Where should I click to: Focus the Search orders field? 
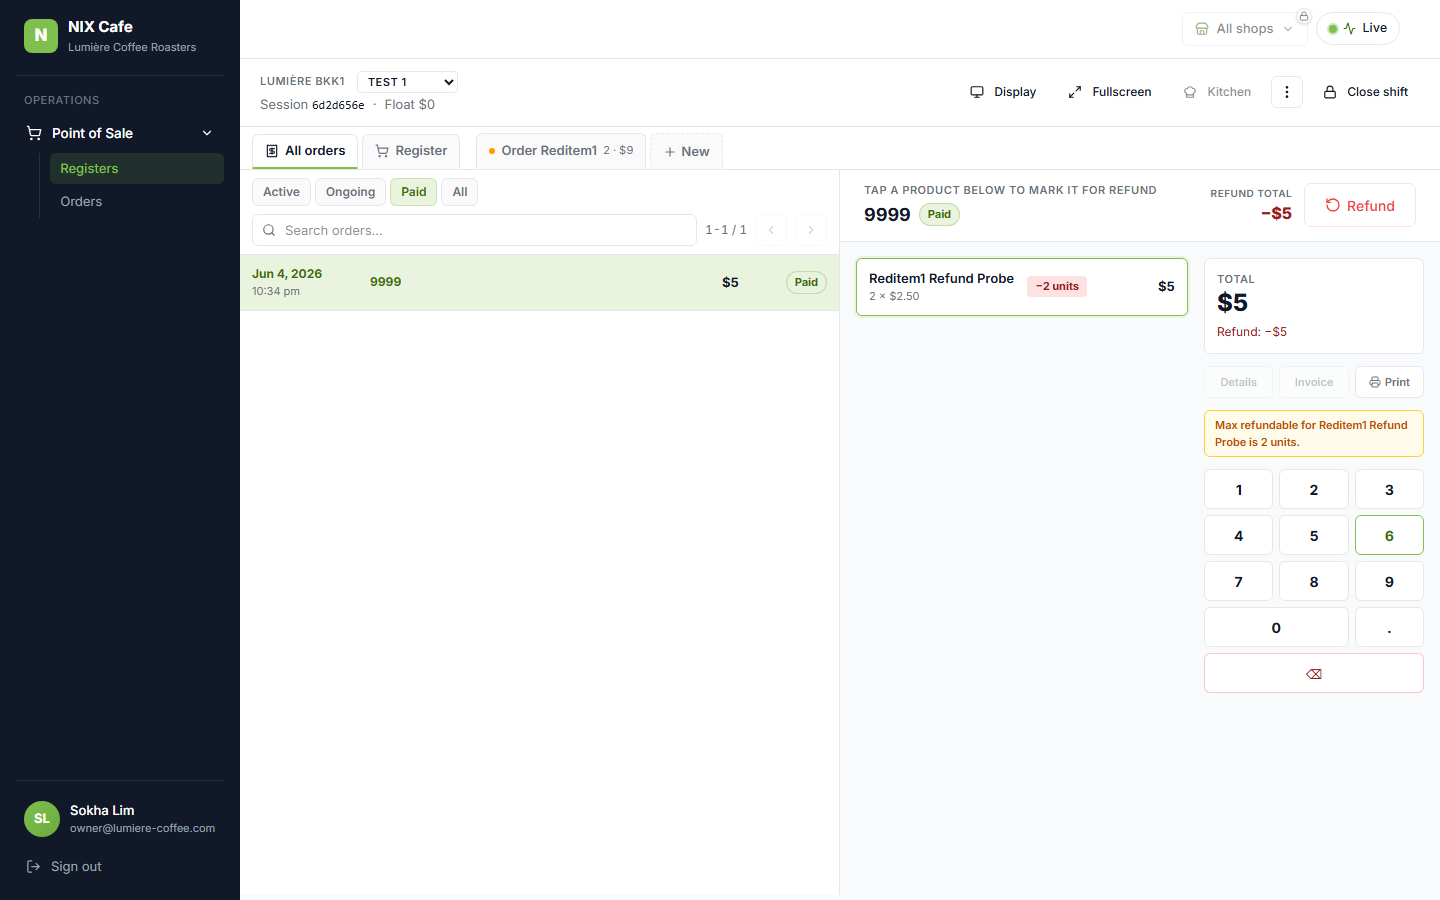coord(474,230)
